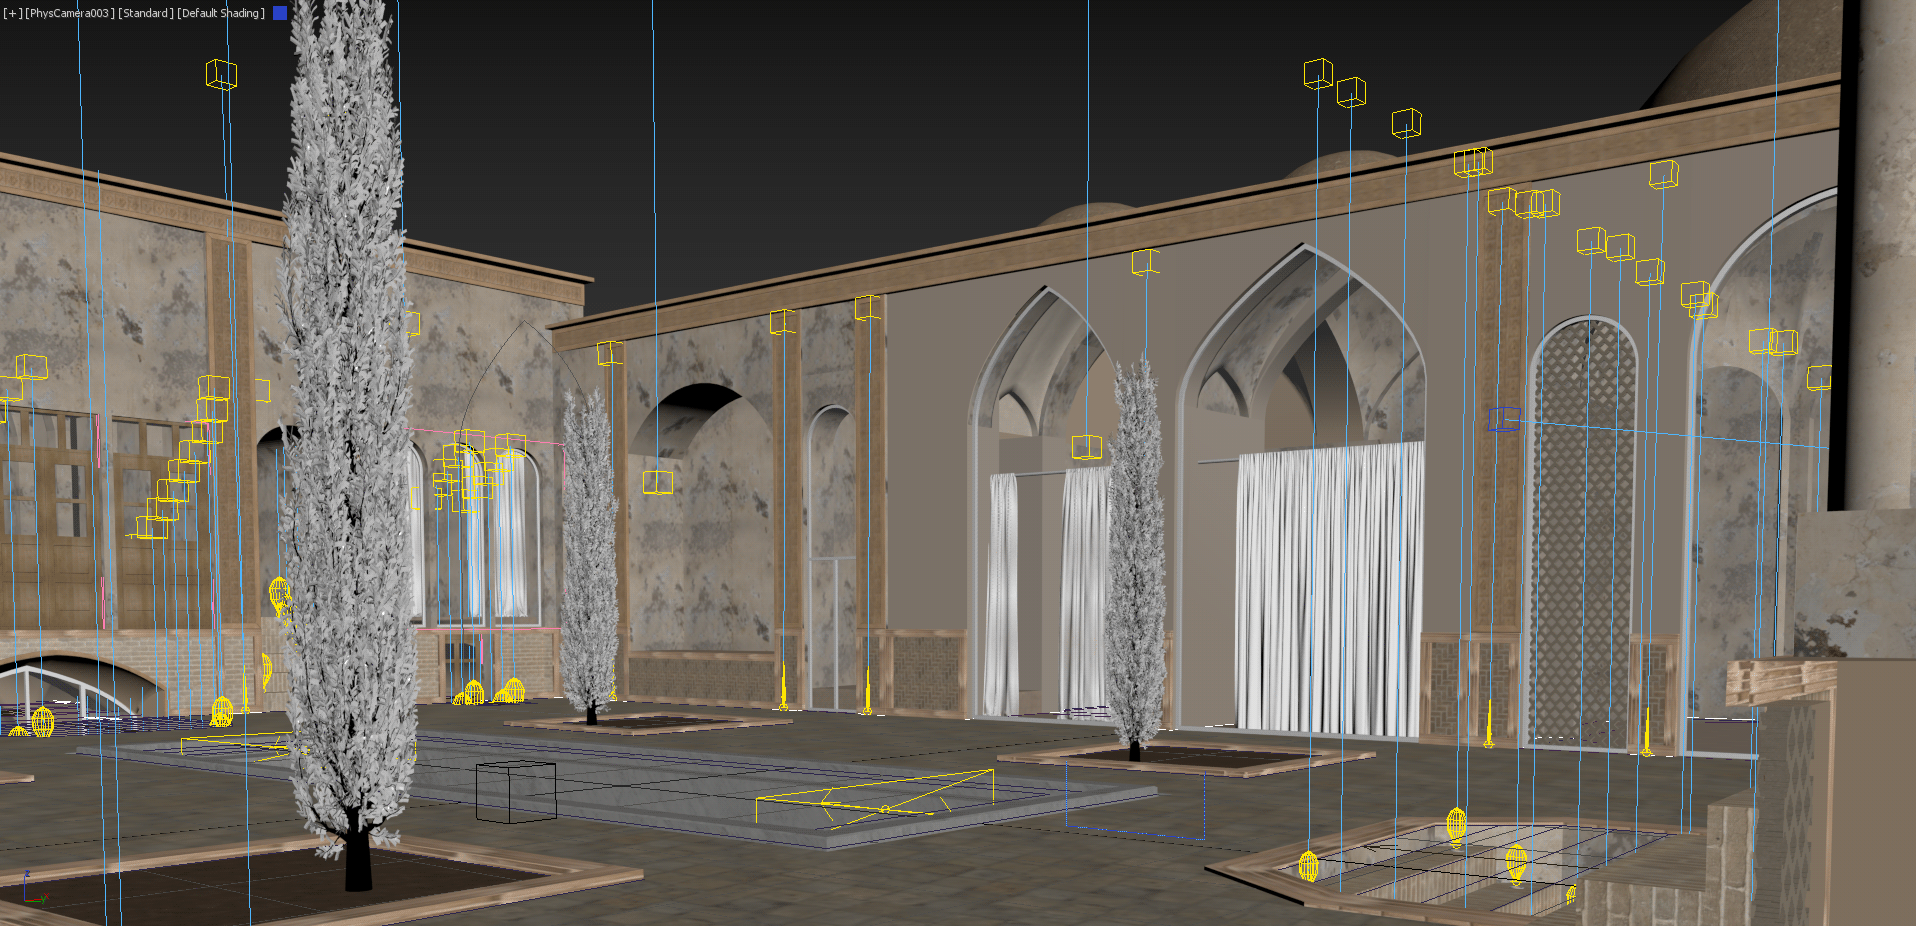Select the wide white curtain in the central arch

(1328, 590)
